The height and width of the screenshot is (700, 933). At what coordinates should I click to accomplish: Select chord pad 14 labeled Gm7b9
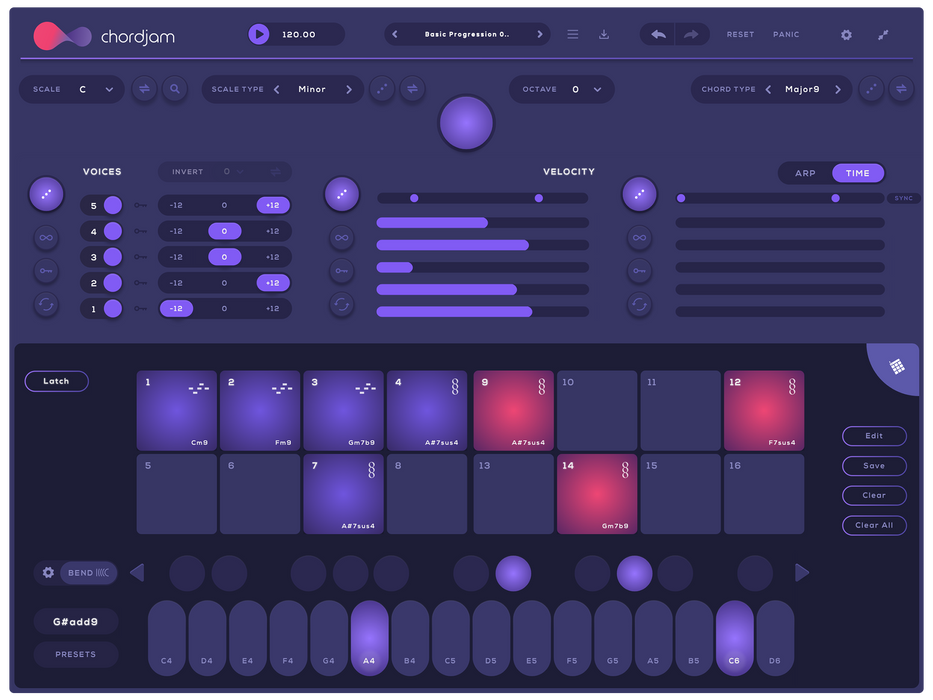(x=597, y=494)
